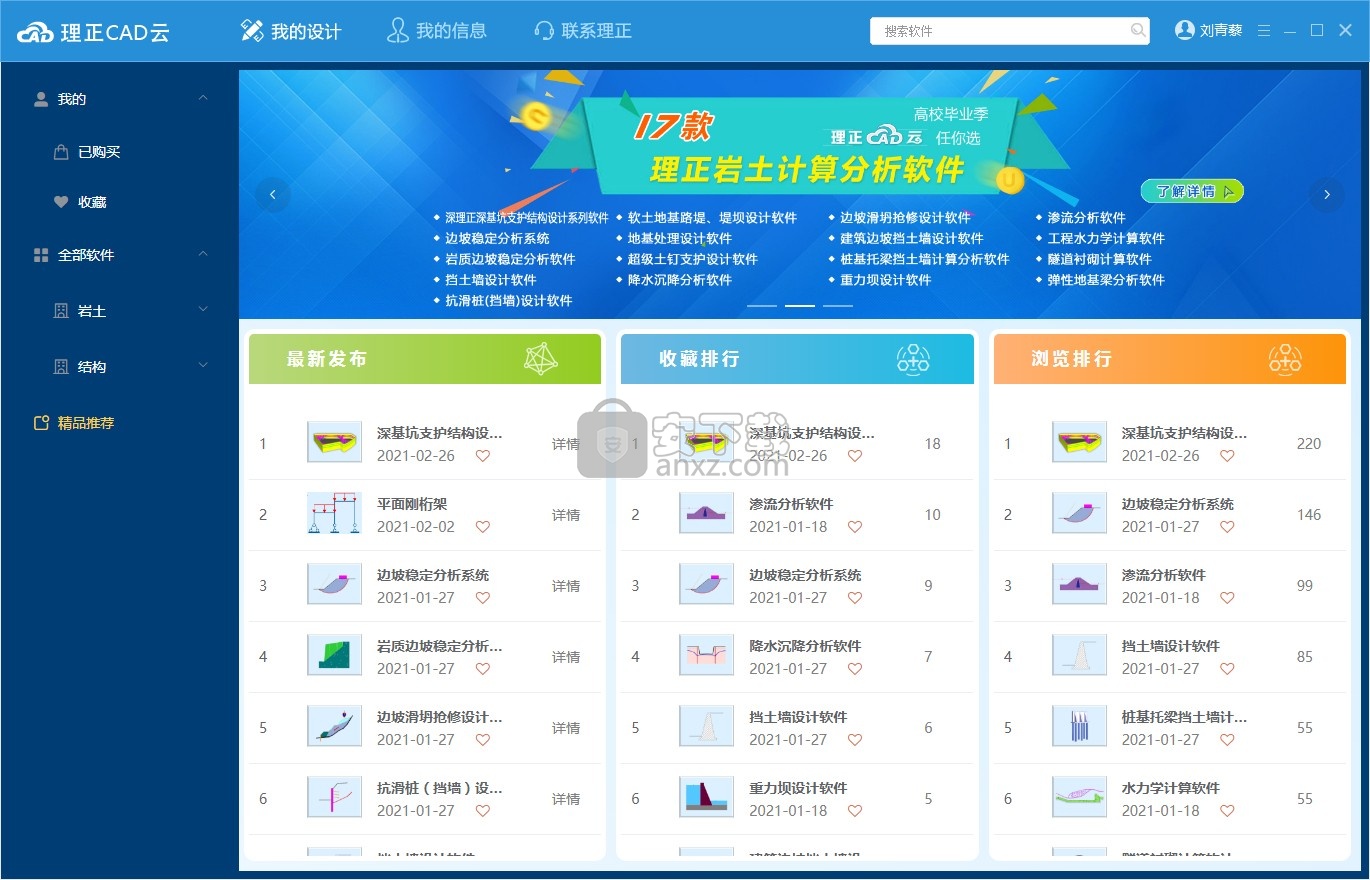Favorite 重力坝设计软件 heart icon
The image size is (1370, 880).
point(855,811)
